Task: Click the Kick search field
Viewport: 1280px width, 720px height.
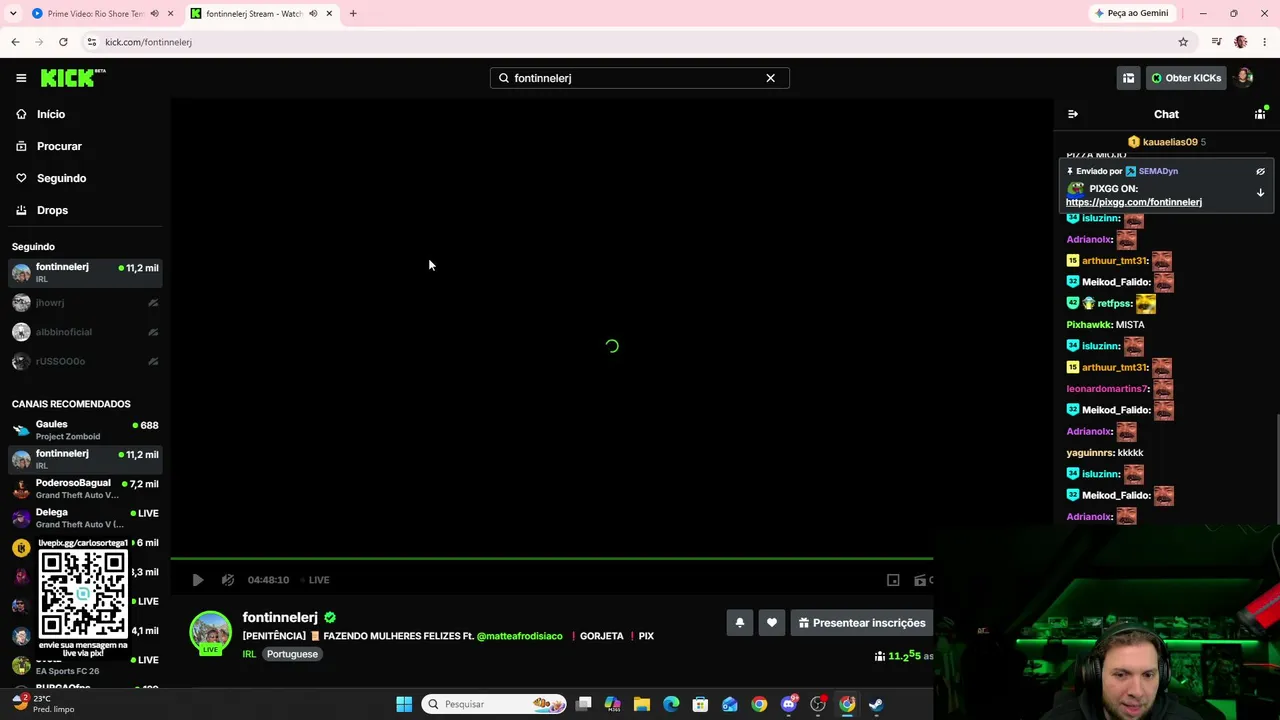Action: coord(639,78)
